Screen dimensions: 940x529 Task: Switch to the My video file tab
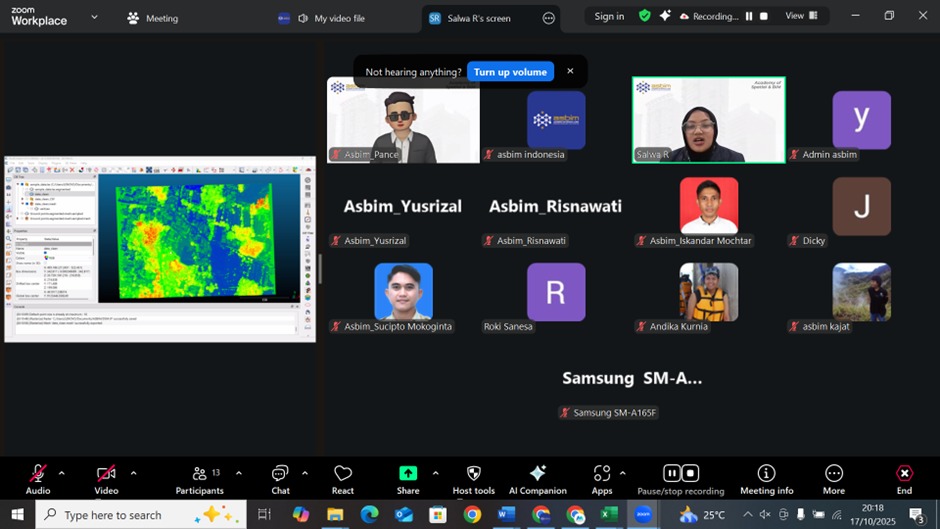click(338, 18)
